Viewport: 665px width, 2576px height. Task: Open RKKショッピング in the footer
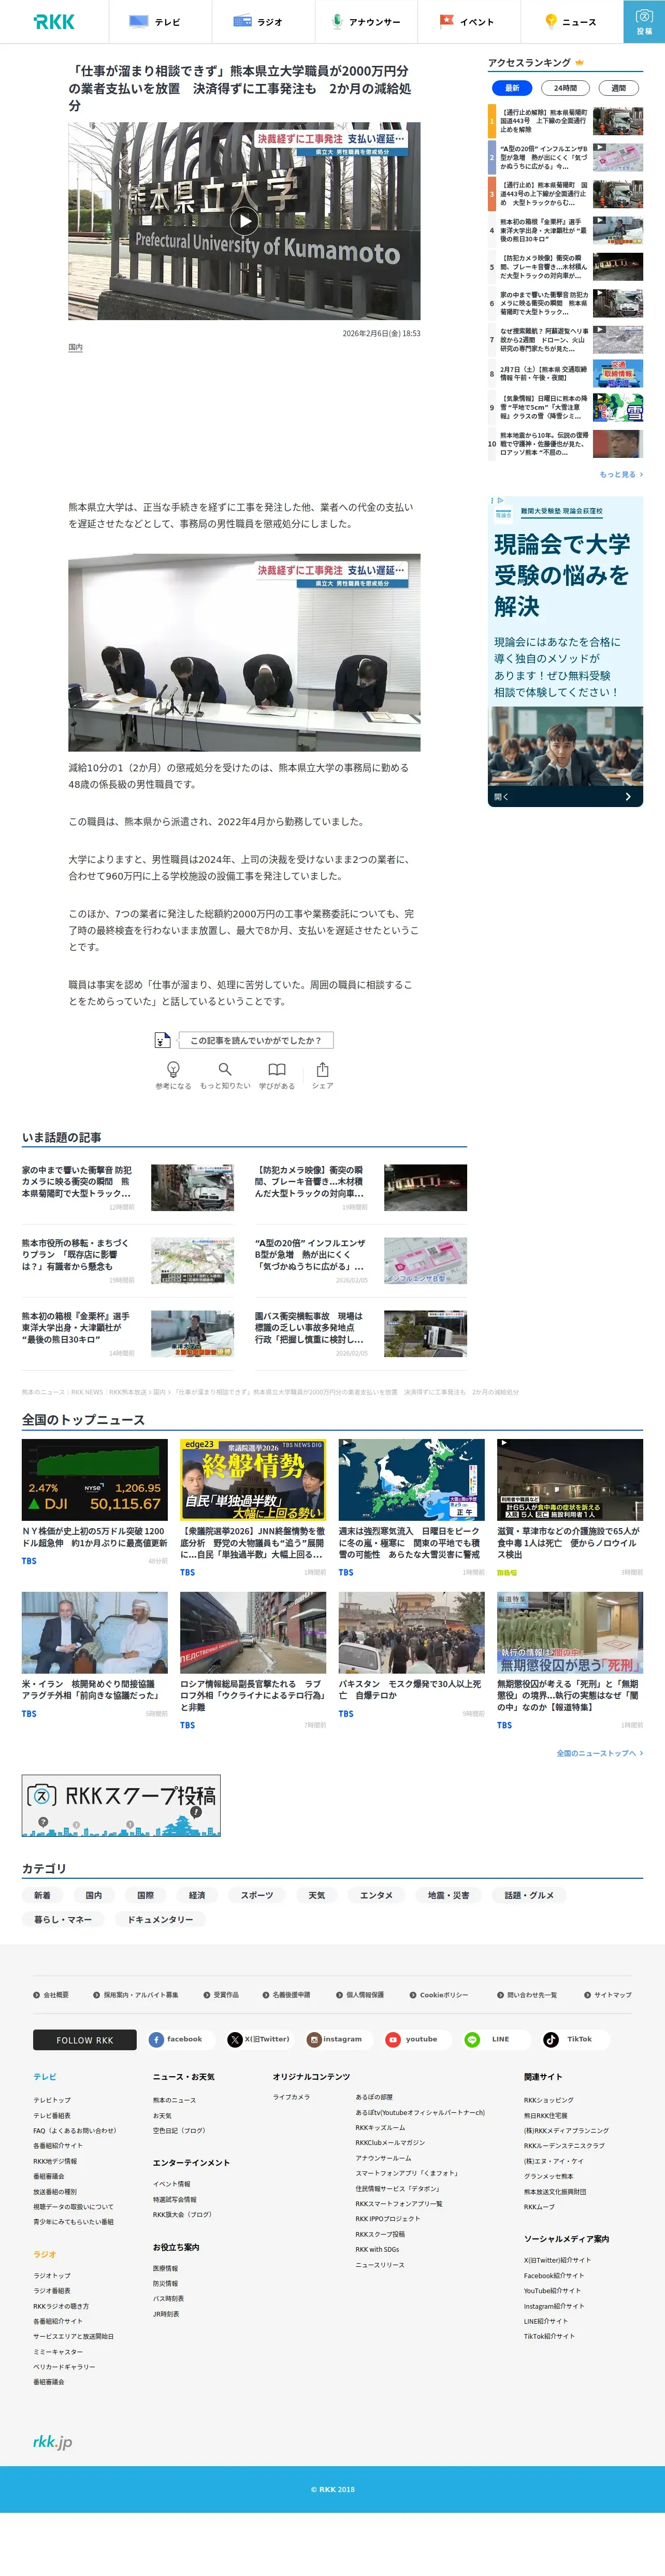point(549,2100)
